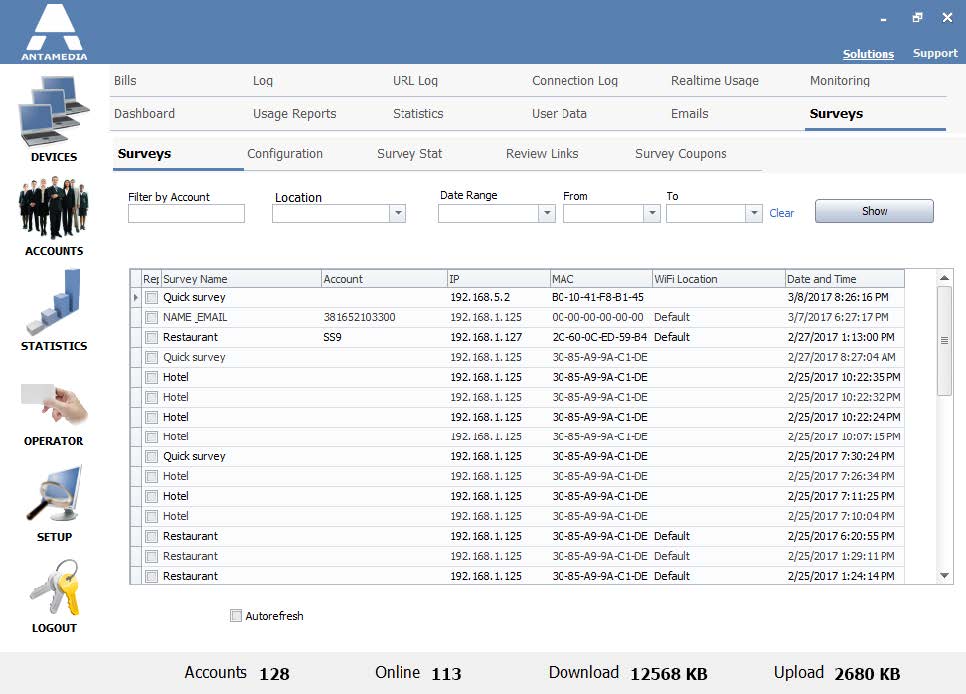This screenshot has width=966, height=694.
Task: Open the Accounts section icon
Action: point(54,208)
